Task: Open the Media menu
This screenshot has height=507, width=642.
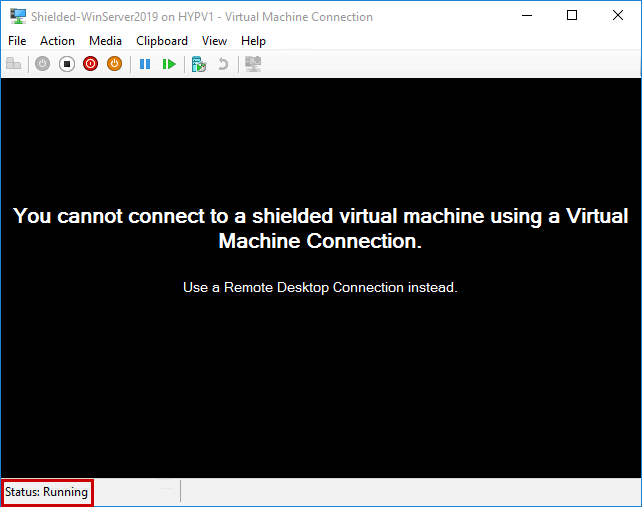Action: tap(105, 41)
